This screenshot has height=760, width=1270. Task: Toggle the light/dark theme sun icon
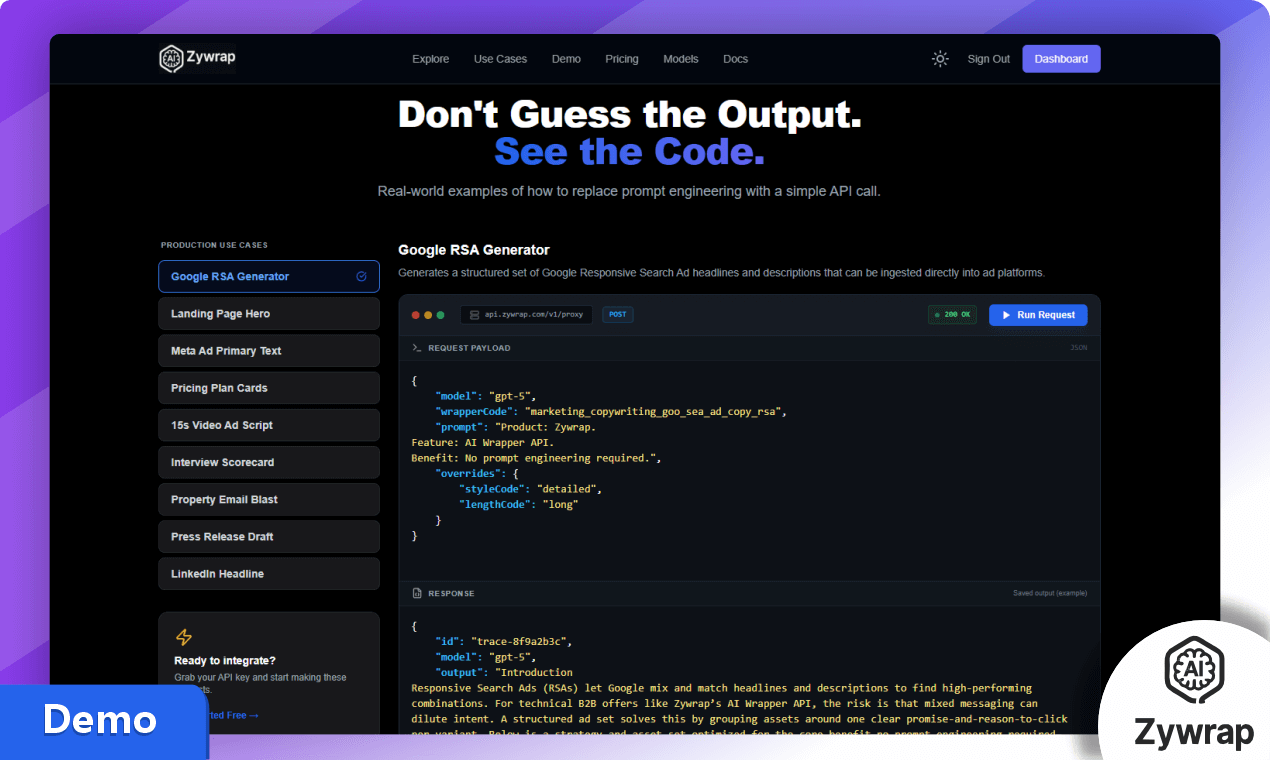pos(940,59)
